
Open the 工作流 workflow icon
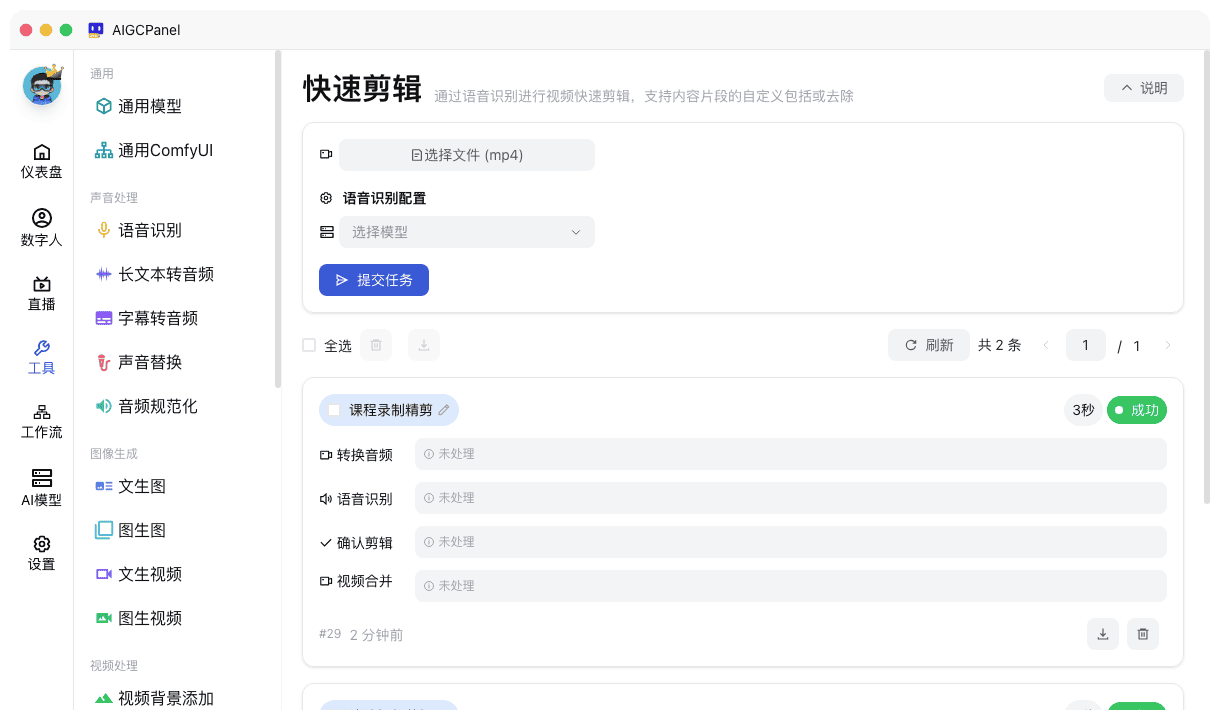[x=42, y=412]
